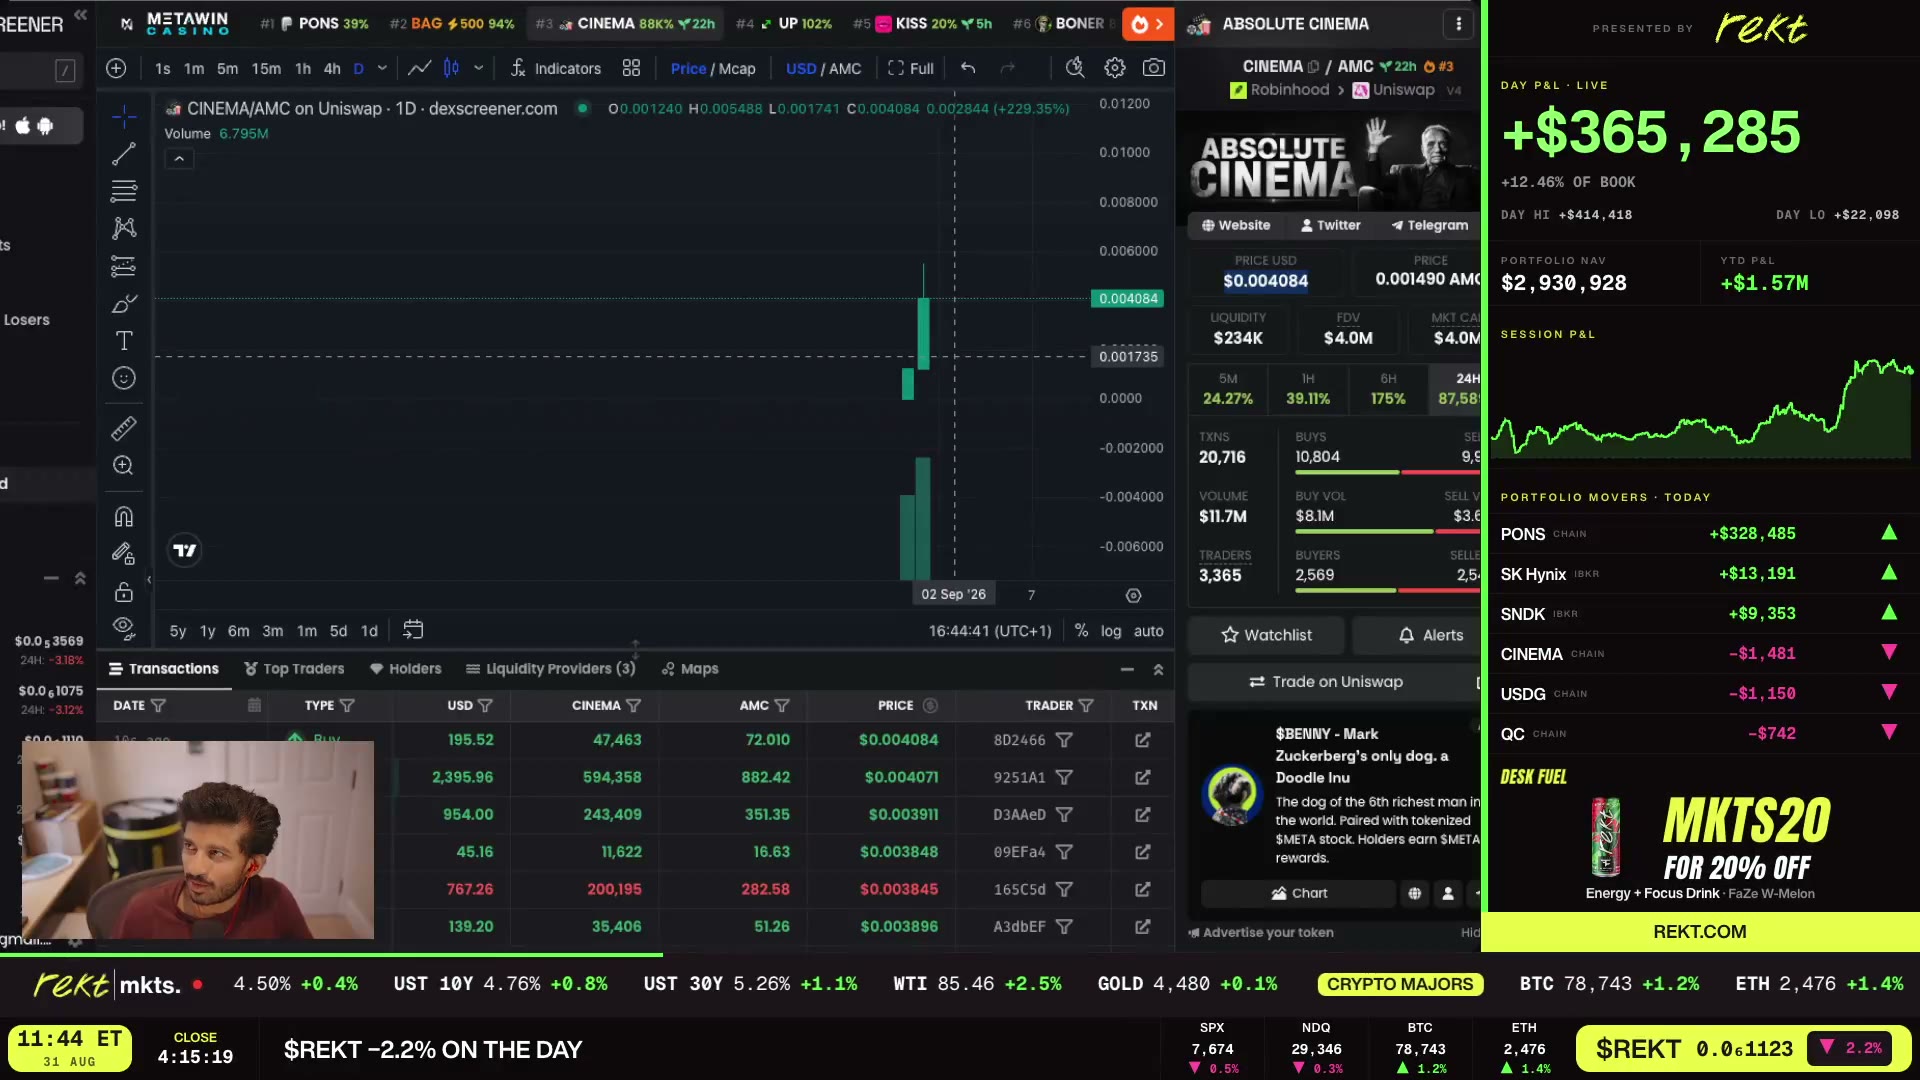
Task: Open the Indicators menu
Action: coord(555,69)
